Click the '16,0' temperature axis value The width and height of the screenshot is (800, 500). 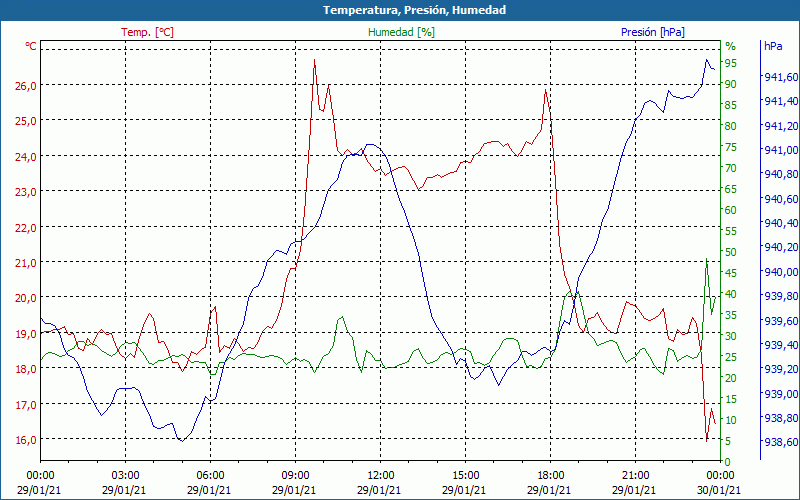tap(26, 440)
